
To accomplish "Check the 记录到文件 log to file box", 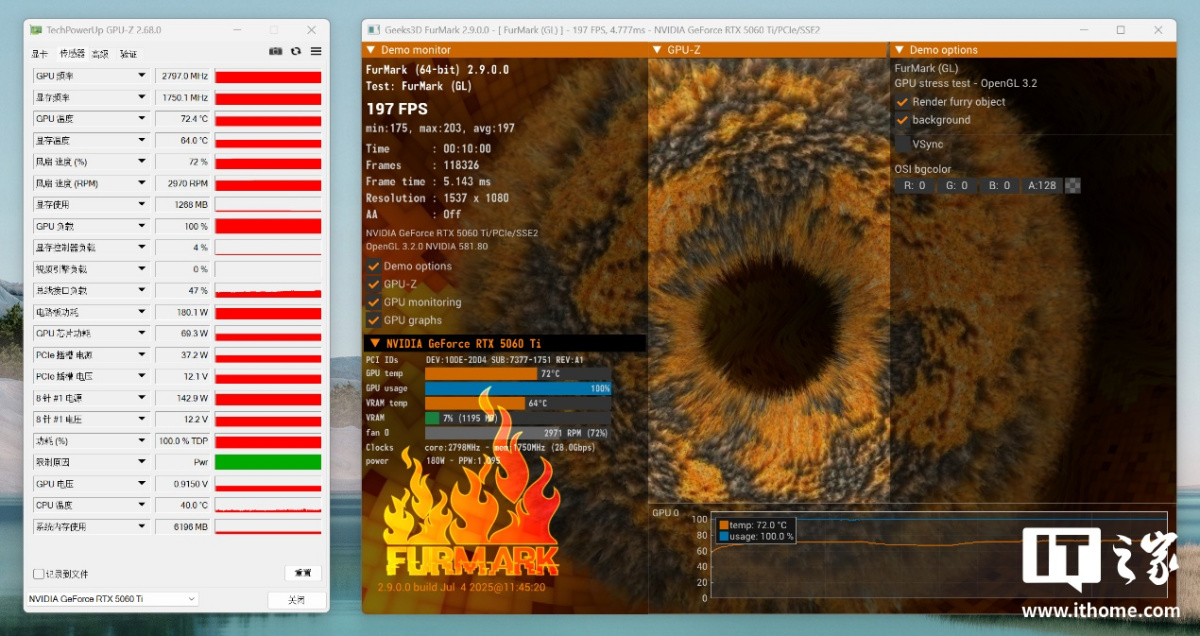I will click(39, 574).
